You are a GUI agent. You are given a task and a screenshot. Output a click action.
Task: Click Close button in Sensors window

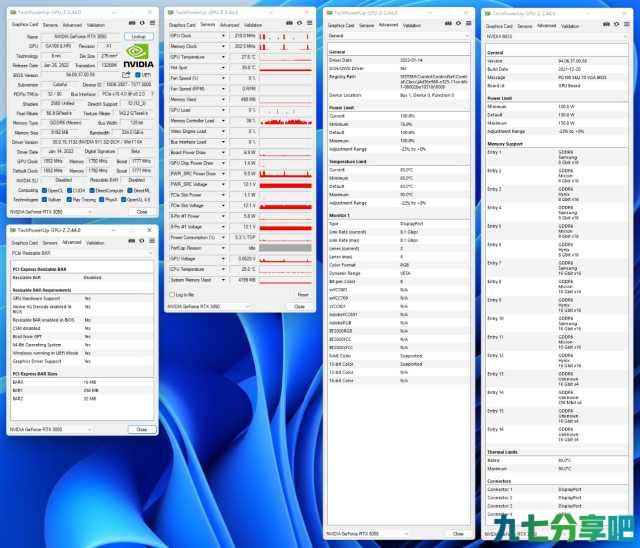click(x=300, y=306)
